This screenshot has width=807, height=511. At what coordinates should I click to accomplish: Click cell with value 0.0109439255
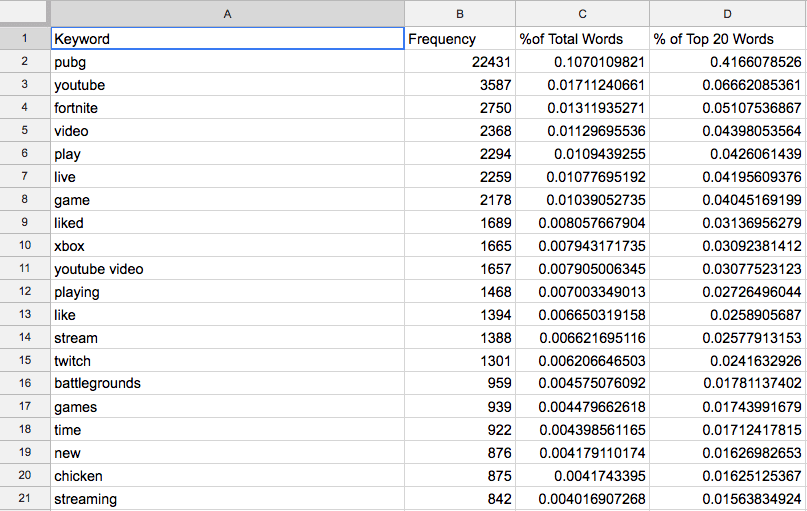tap(582, 153)
